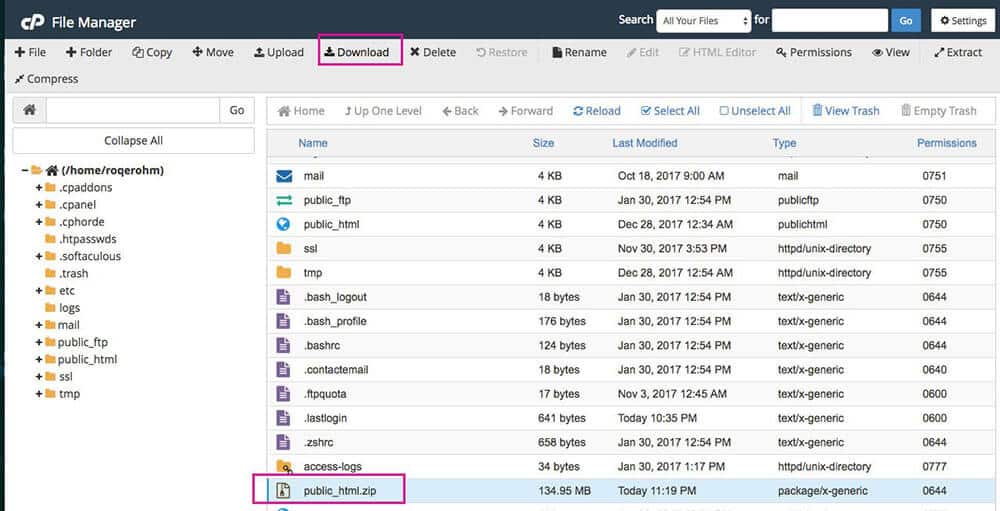Check Select All files

(x=670, y=111)
